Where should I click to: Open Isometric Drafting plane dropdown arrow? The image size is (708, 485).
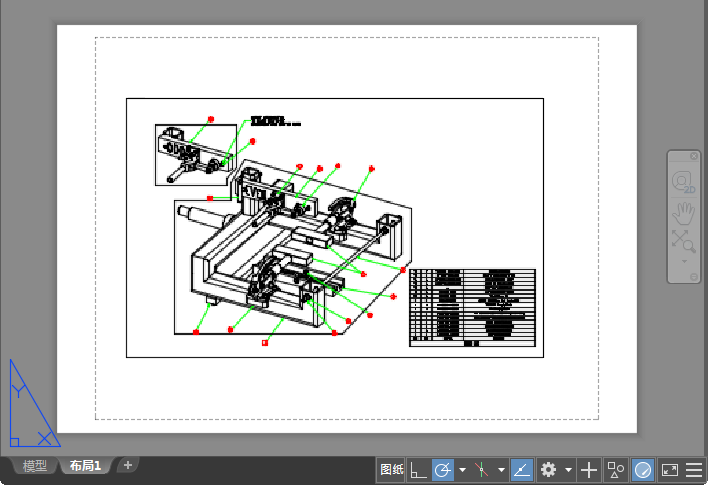(x=501, y=470)
